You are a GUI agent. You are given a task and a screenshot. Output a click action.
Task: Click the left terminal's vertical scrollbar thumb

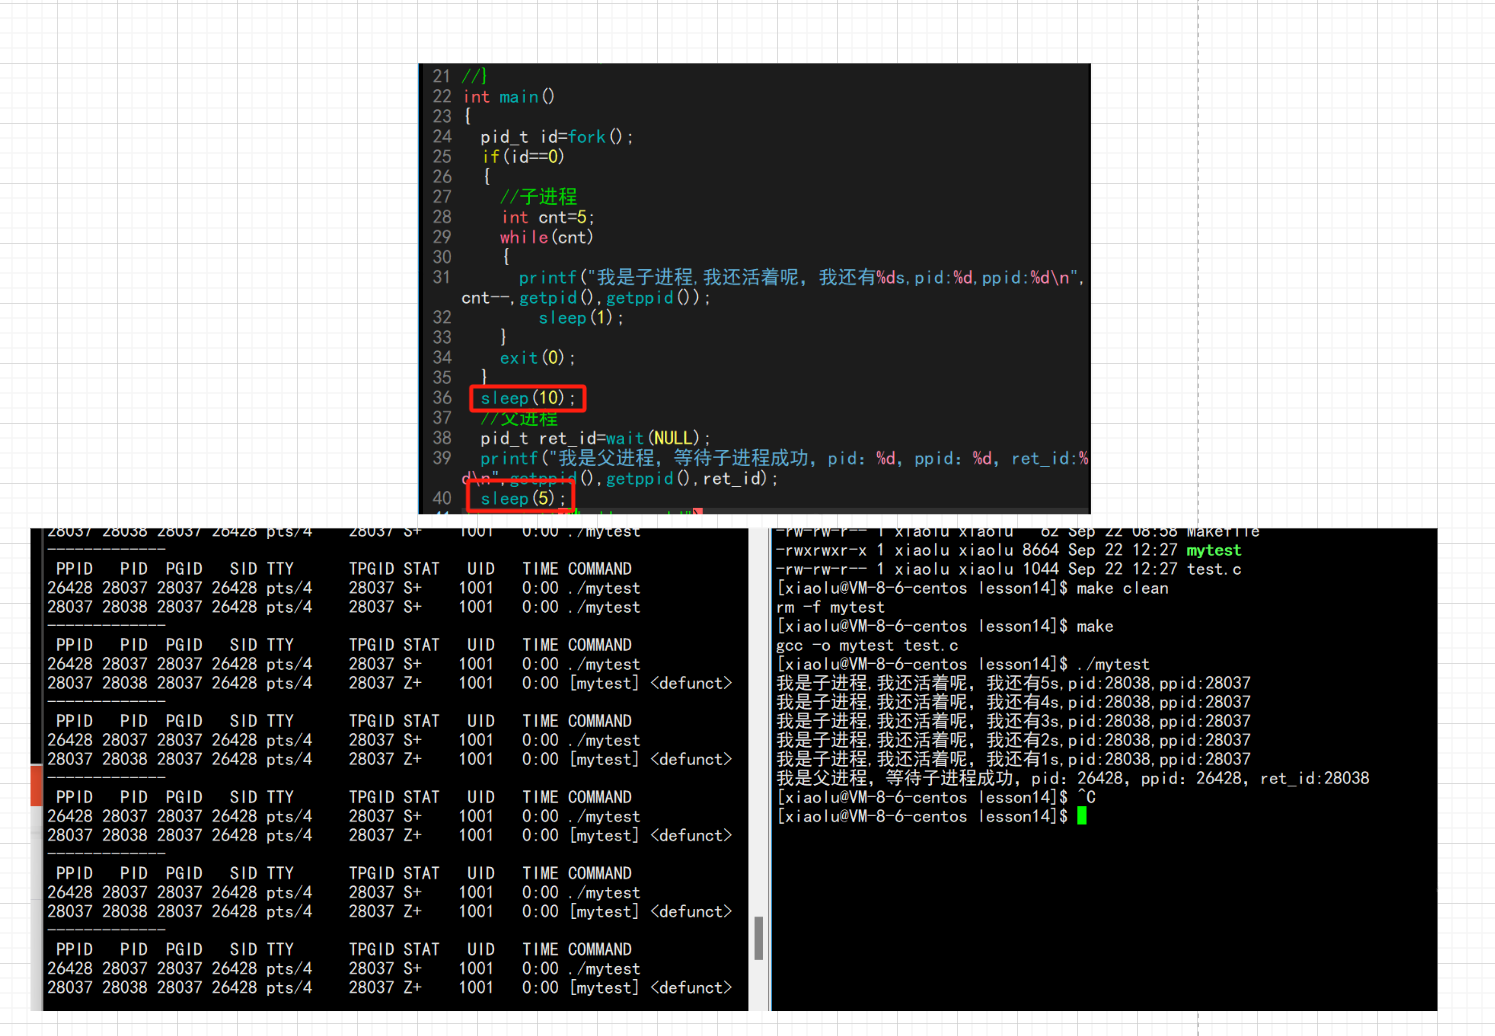click(x=759, y=938)
